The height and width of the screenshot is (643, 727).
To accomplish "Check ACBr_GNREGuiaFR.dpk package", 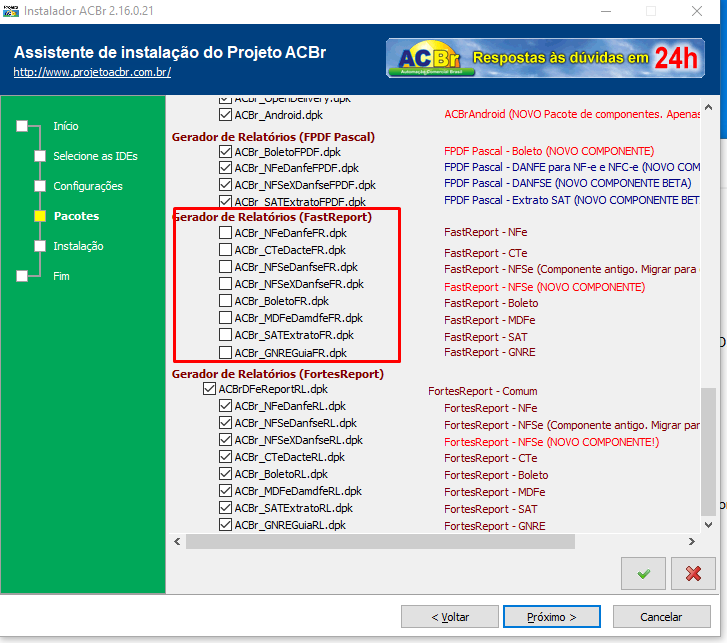I will [x=225, y=352].
